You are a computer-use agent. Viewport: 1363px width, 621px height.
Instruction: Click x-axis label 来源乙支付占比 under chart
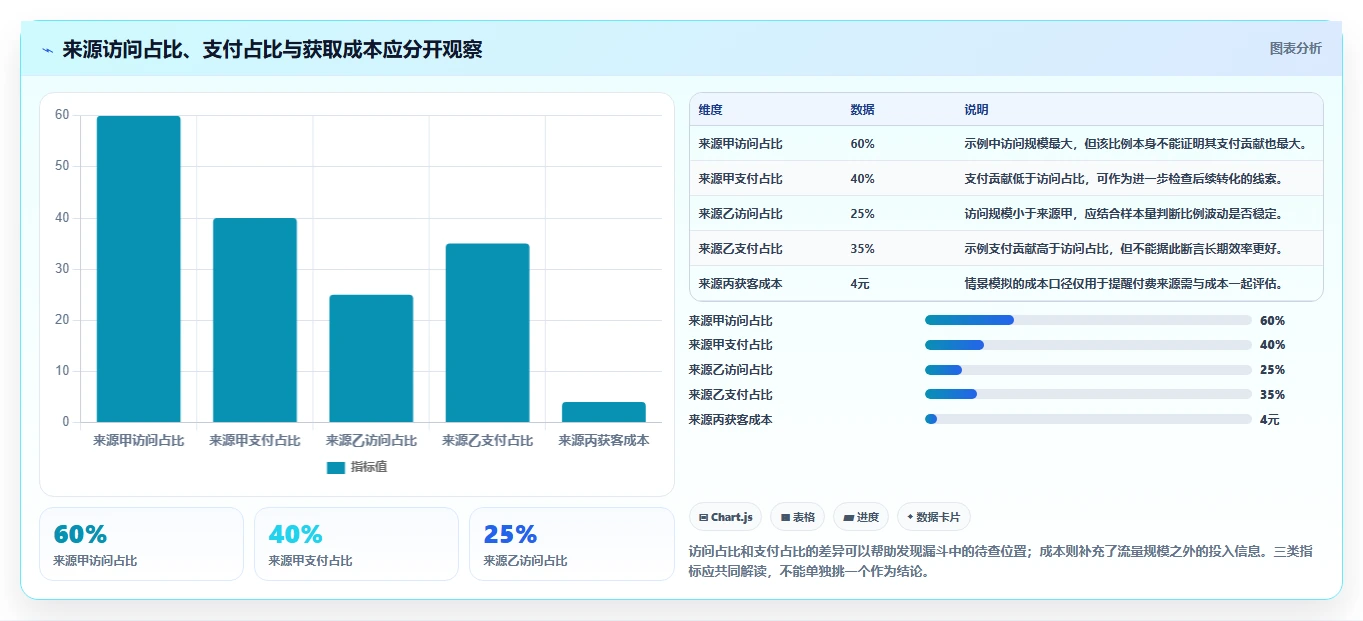487,440
